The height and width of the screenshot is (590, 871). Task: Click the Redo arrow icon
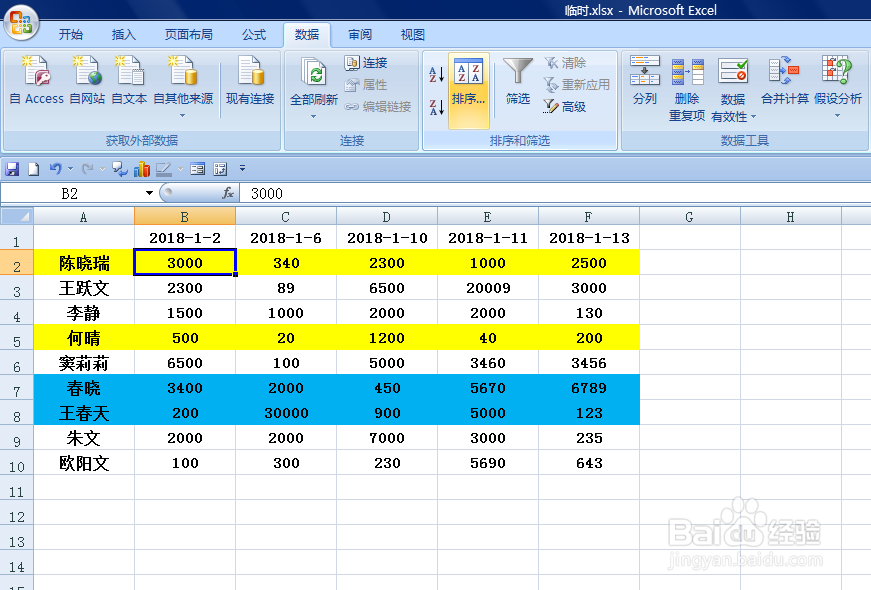87,169
